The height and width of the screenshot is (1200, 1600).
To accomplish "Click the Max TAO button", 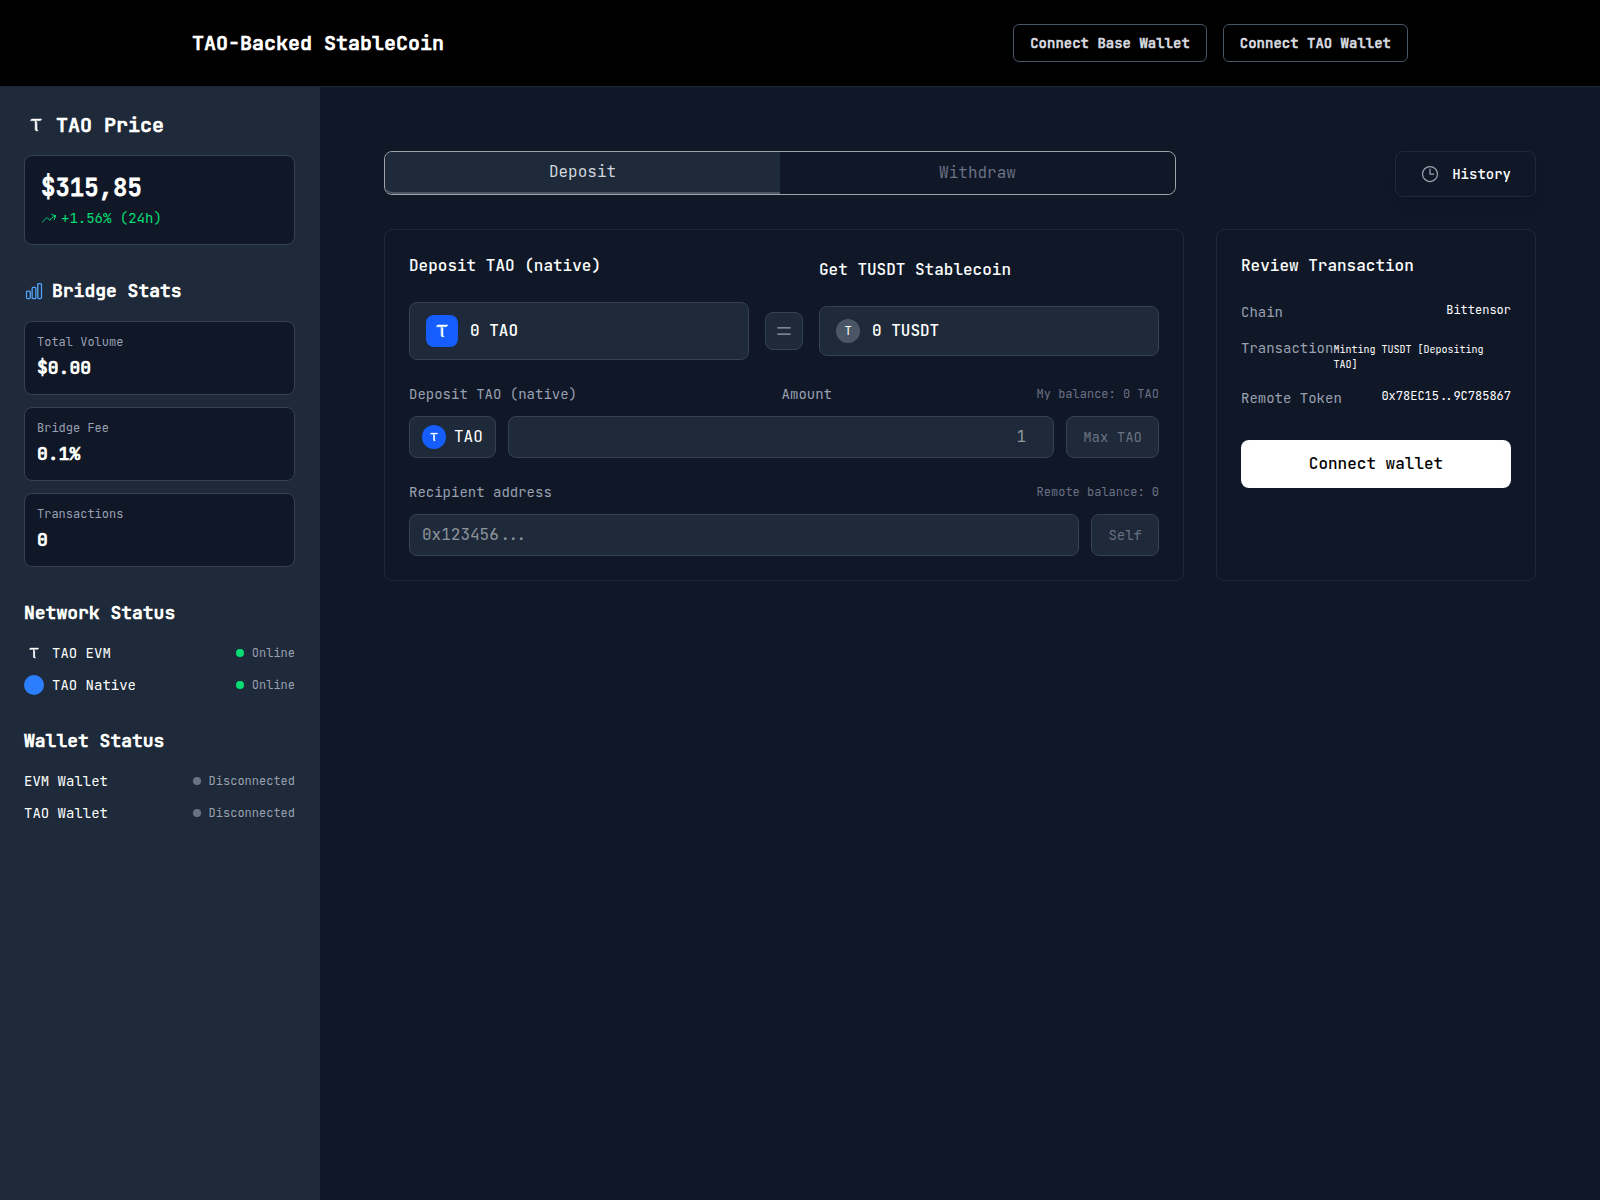I will 1112,437.
